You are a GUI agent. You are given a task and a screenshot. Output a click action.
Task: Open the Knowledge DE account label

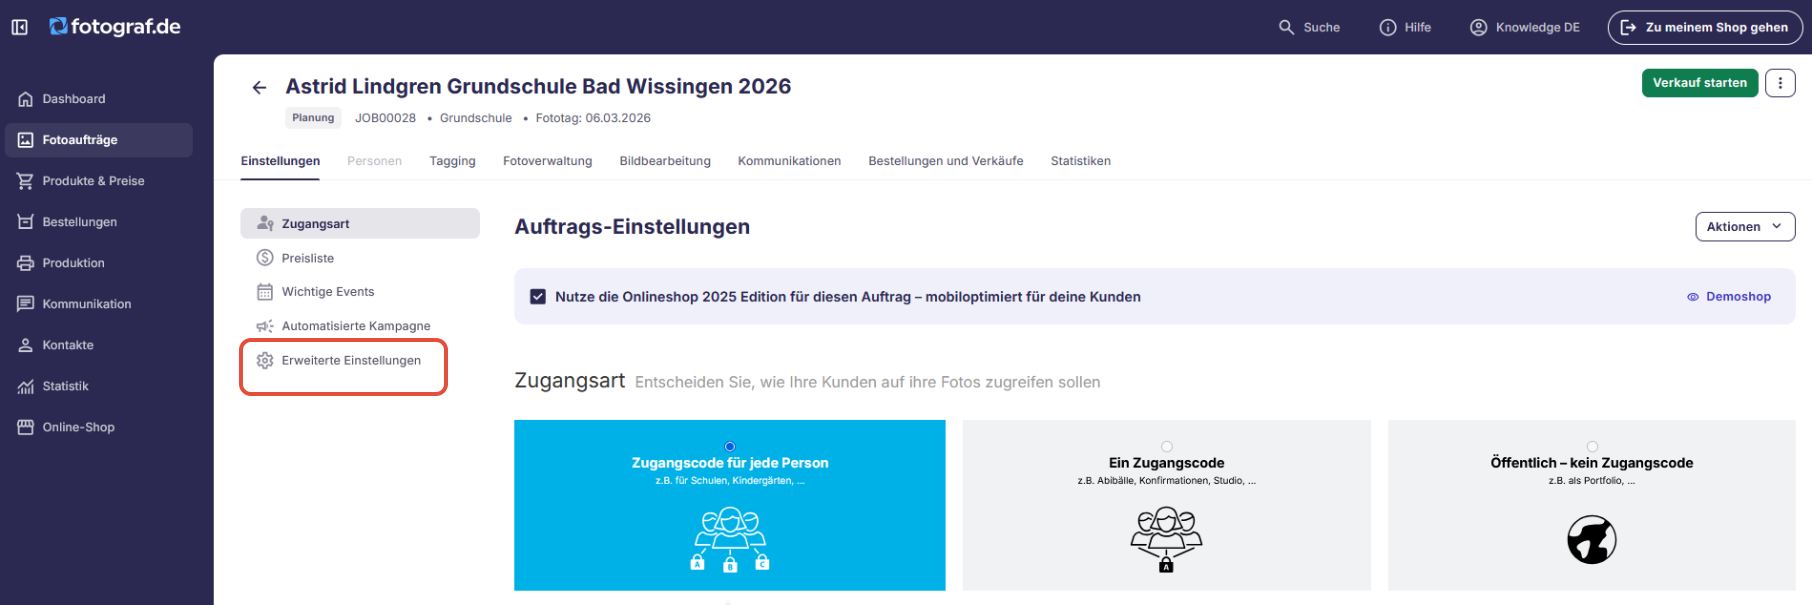[1537, 27]
